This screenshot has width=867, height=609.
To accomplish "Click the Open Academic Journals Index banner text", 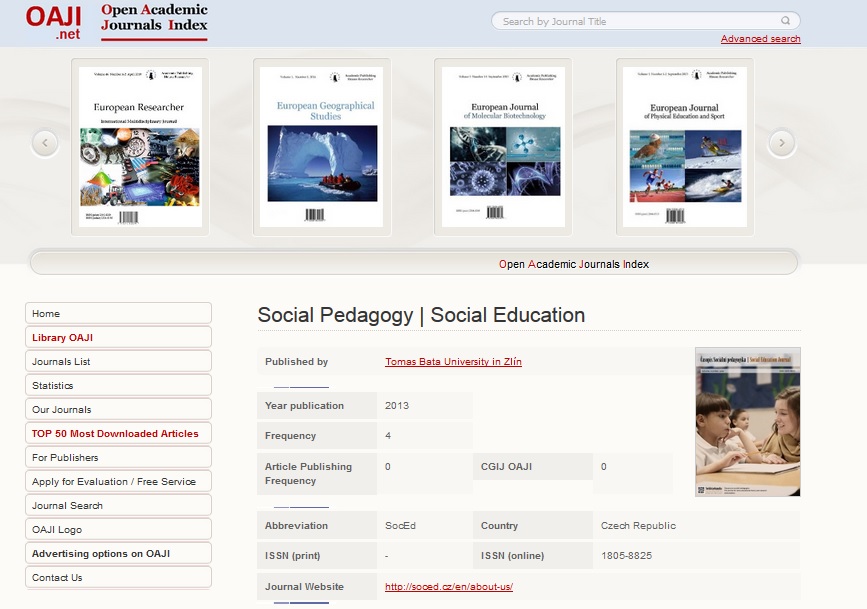I will pyautogui.click(x=574, y=264).
